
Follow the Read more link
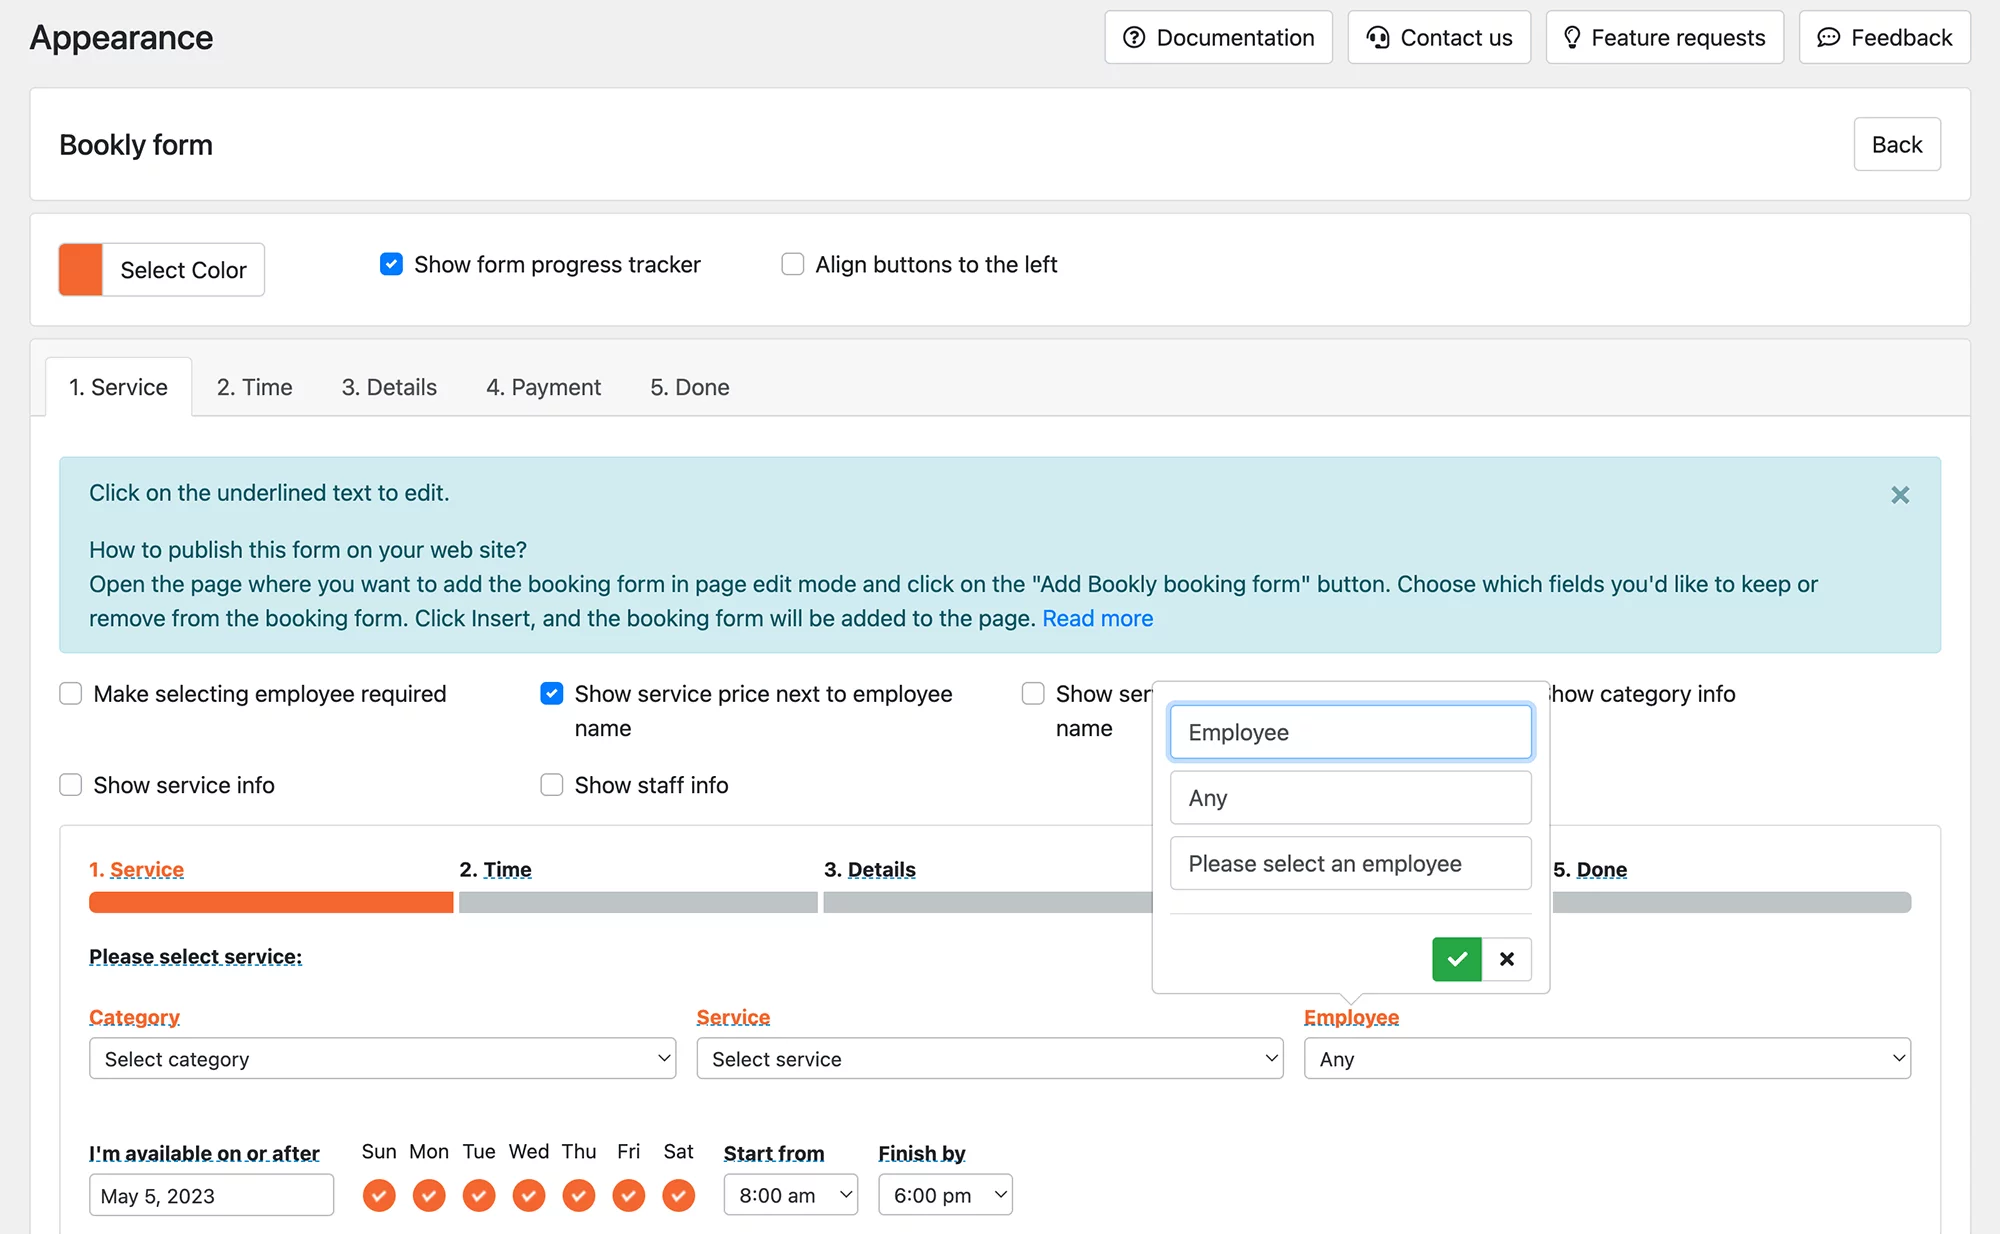(x=1097, y=618)
